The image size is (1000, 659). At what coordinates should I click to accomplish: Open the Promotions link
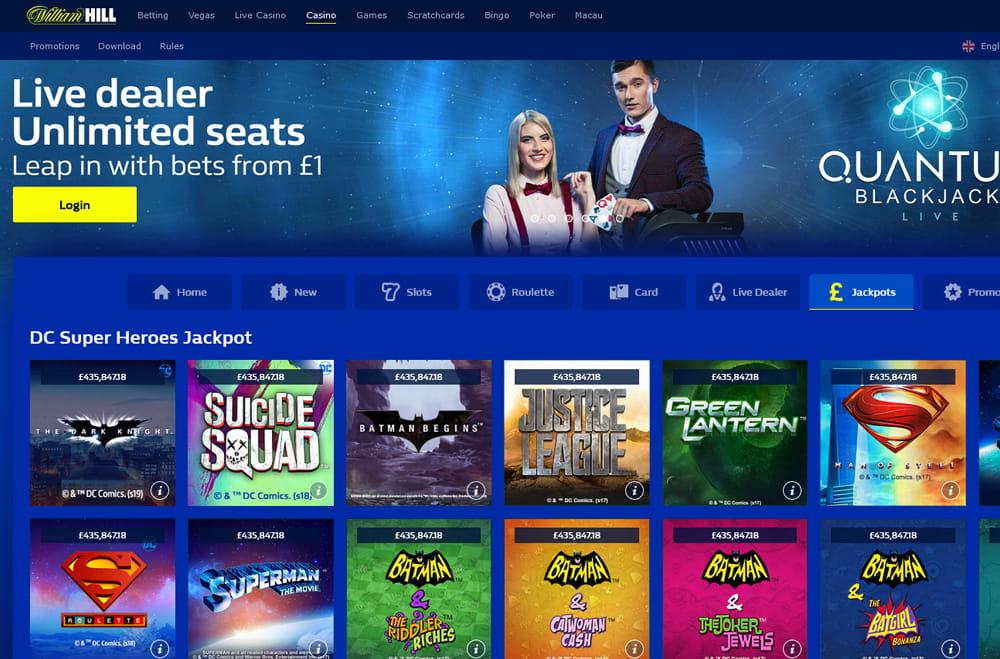pos(55,46)
